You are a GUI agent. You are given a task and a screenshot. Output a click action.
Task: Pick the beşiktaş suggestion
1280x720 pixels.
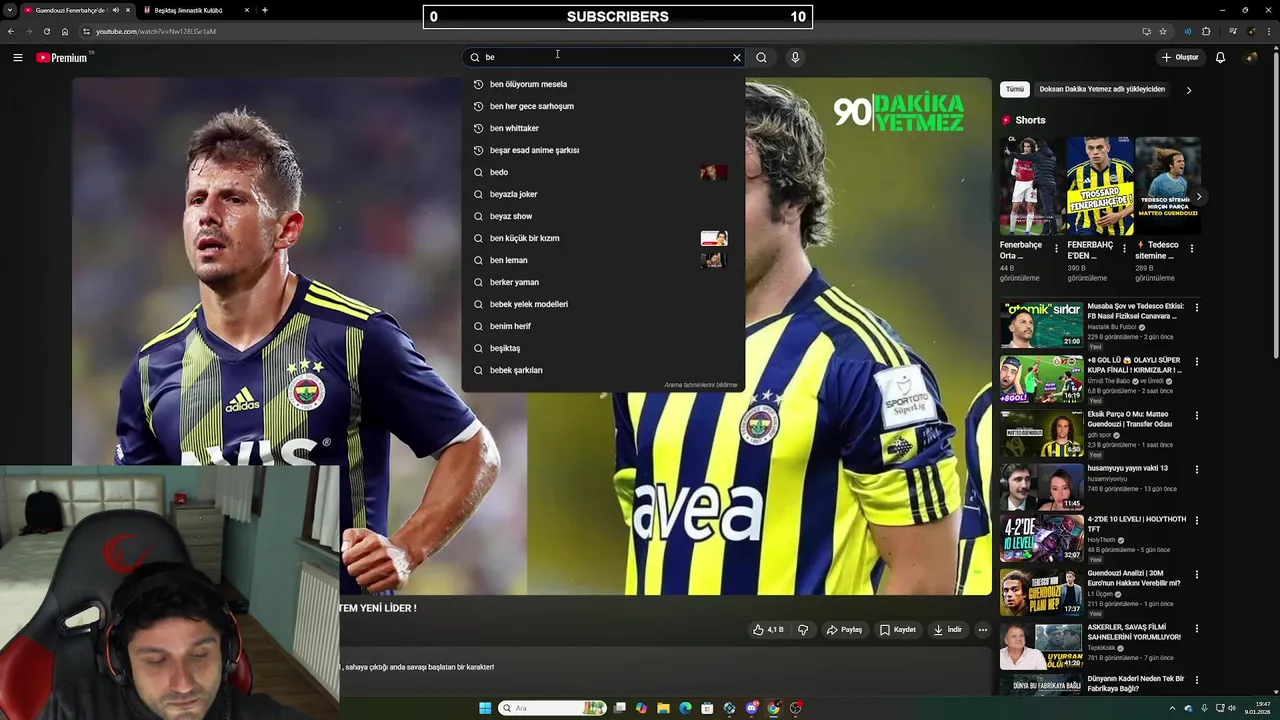click(603, 348)
